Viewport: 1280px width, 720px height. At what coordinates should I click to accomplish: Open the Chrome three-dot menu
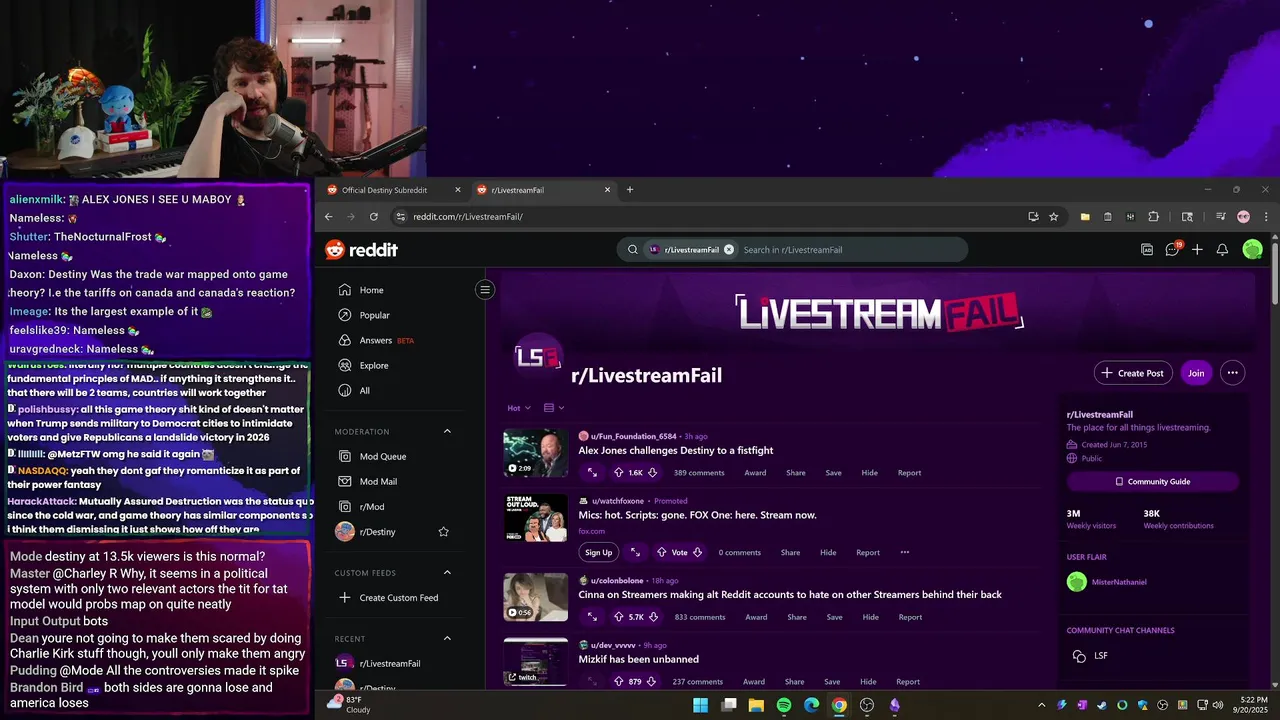click(1266, 216)
